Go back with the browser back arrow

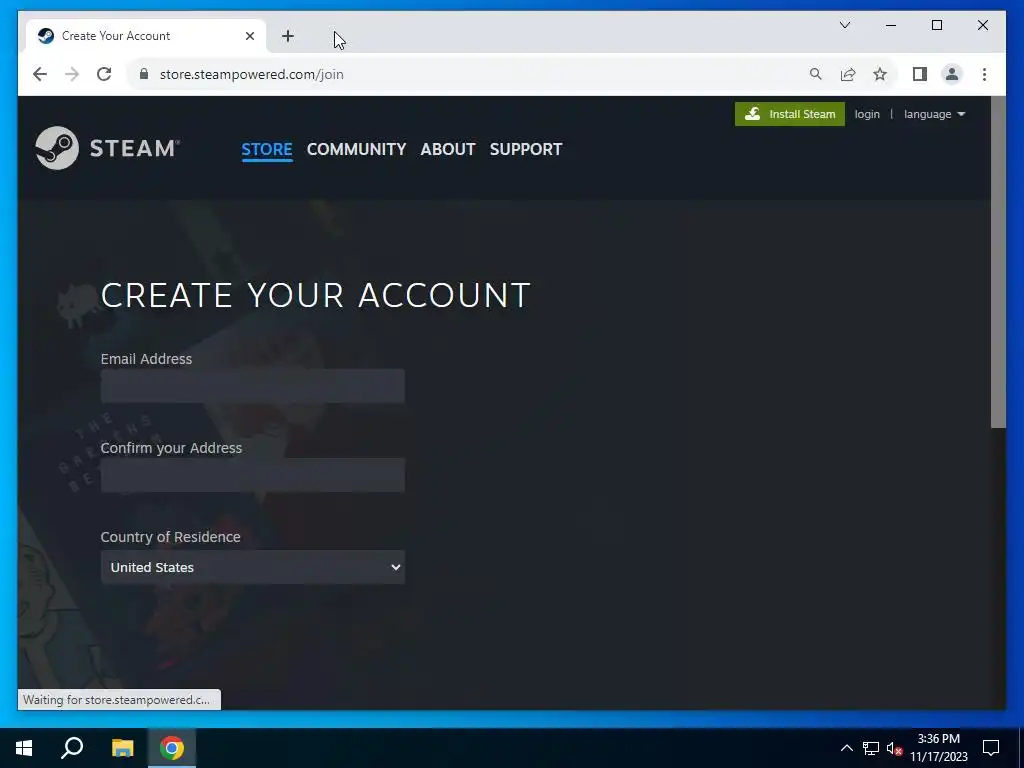point(40,74)
